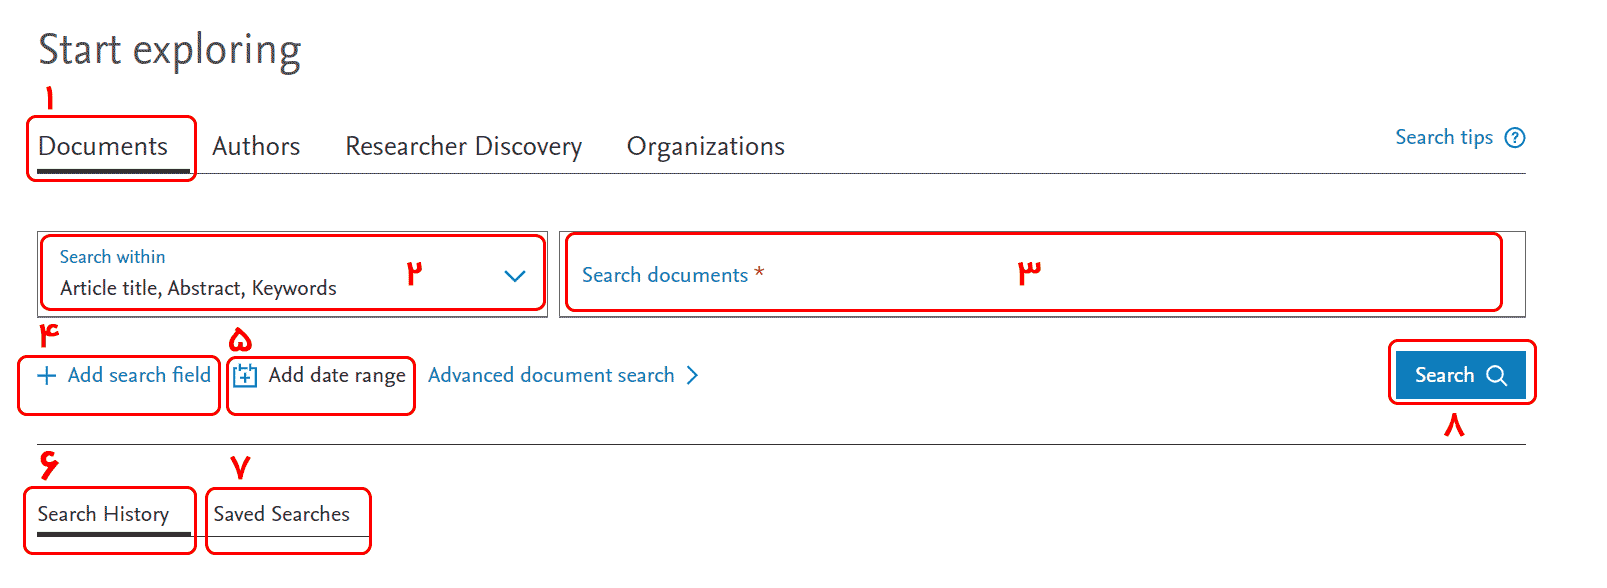The image size is (1607, 588).
Task: Switch to the Documents tab
Action: coord(103,147)
